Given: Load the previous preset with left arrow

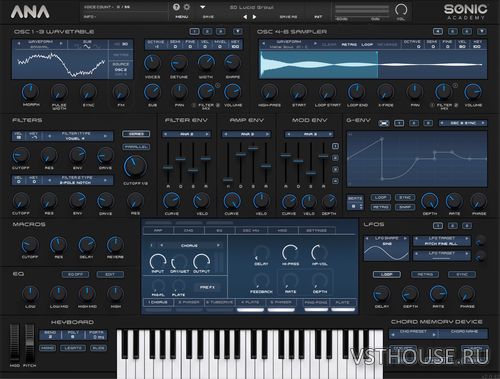Looking at the screenshot, I should [245, 17].
